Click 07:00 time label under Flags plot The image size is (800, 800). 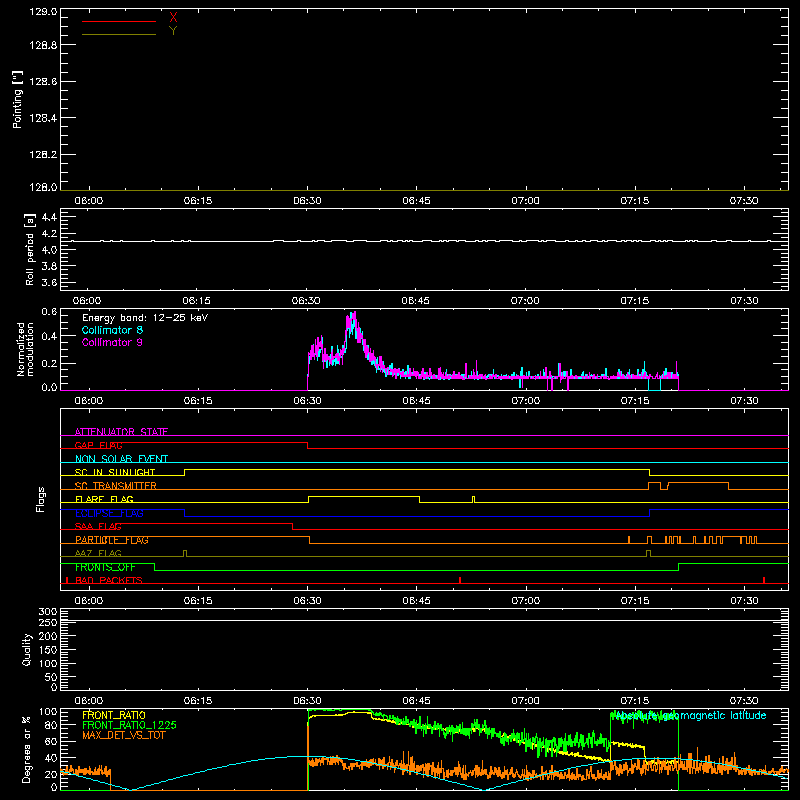pyautogui.click(x=526, y=601)
